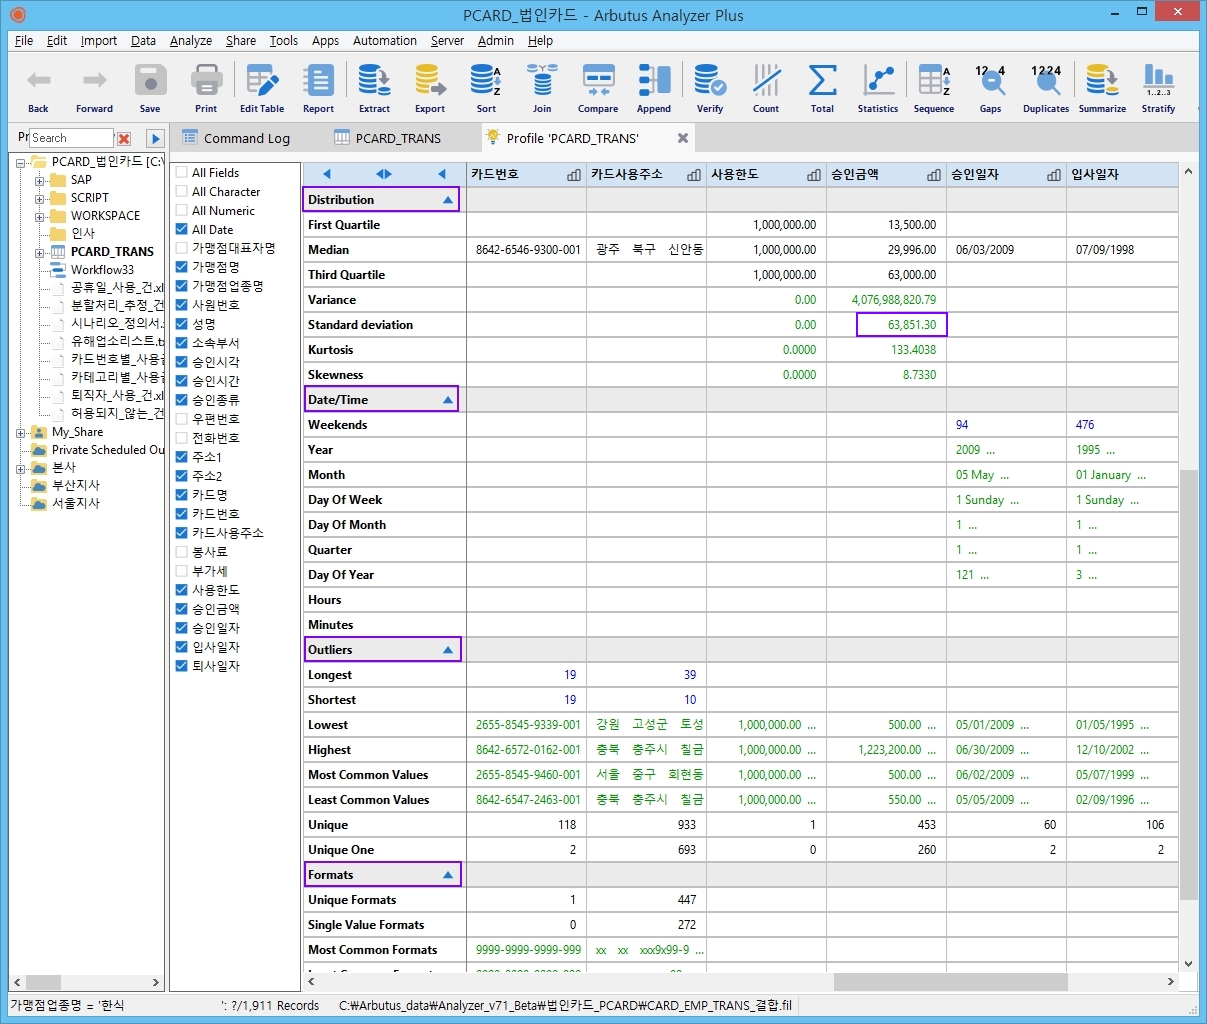
Task: Open the File menu
Action: (24, 41)
